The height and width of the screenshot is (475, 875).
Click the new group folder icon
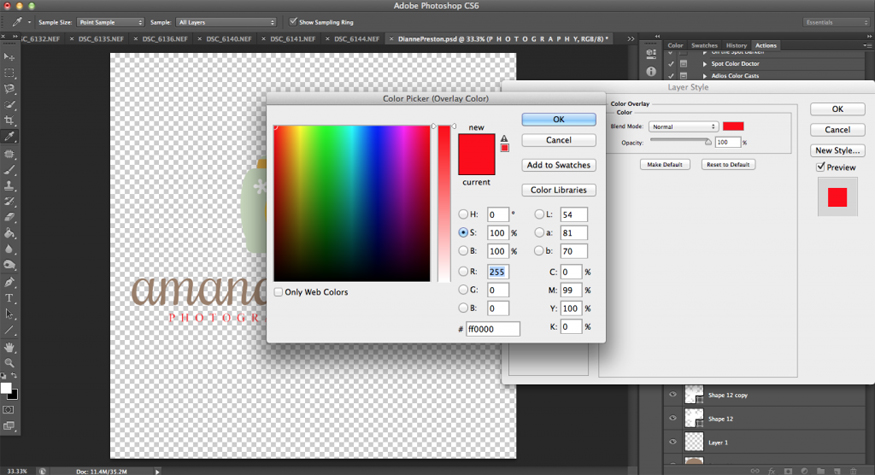click(x=820, y=471)
